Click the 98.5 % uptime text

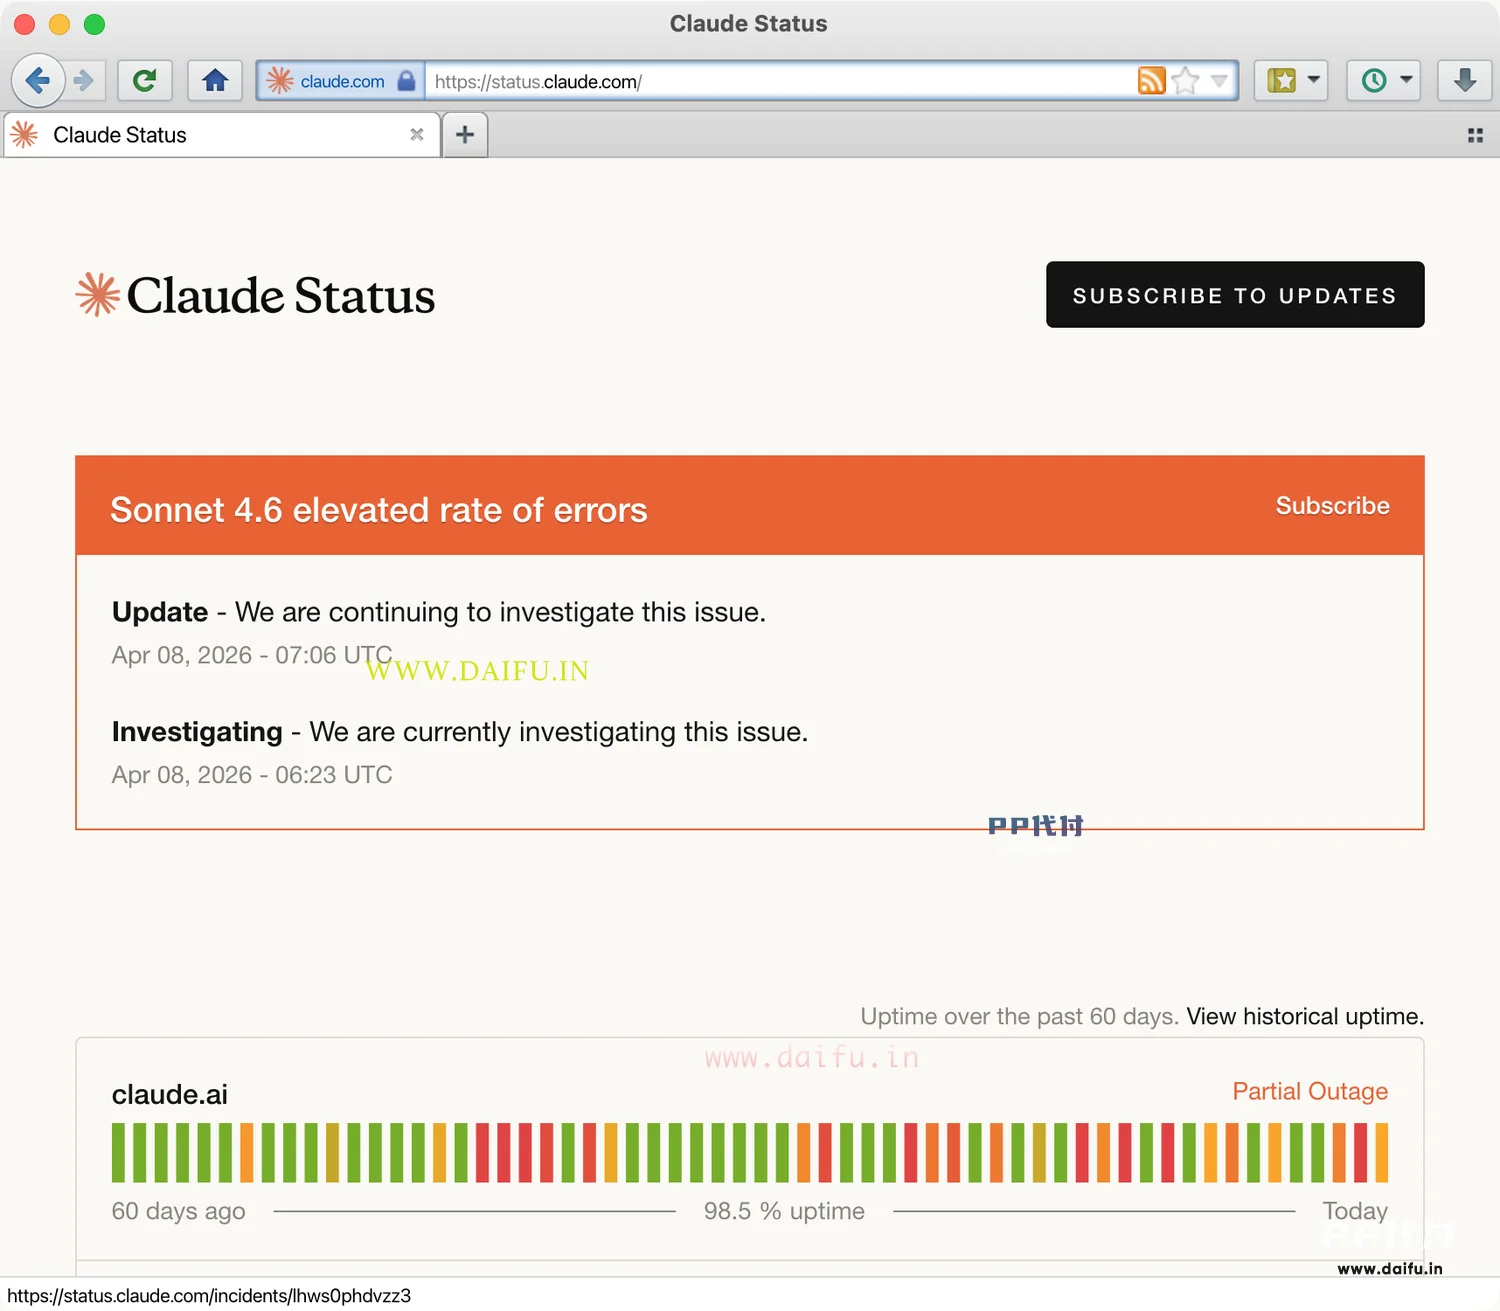(x=784, y=1211)
